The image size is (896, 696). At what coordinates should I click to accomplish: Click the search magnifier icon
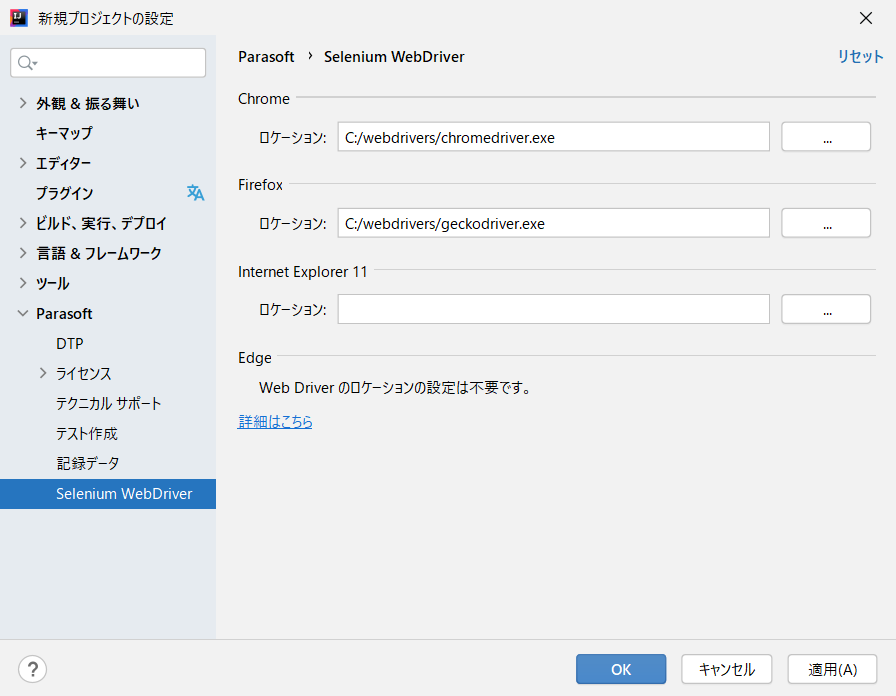coord(26,63)
